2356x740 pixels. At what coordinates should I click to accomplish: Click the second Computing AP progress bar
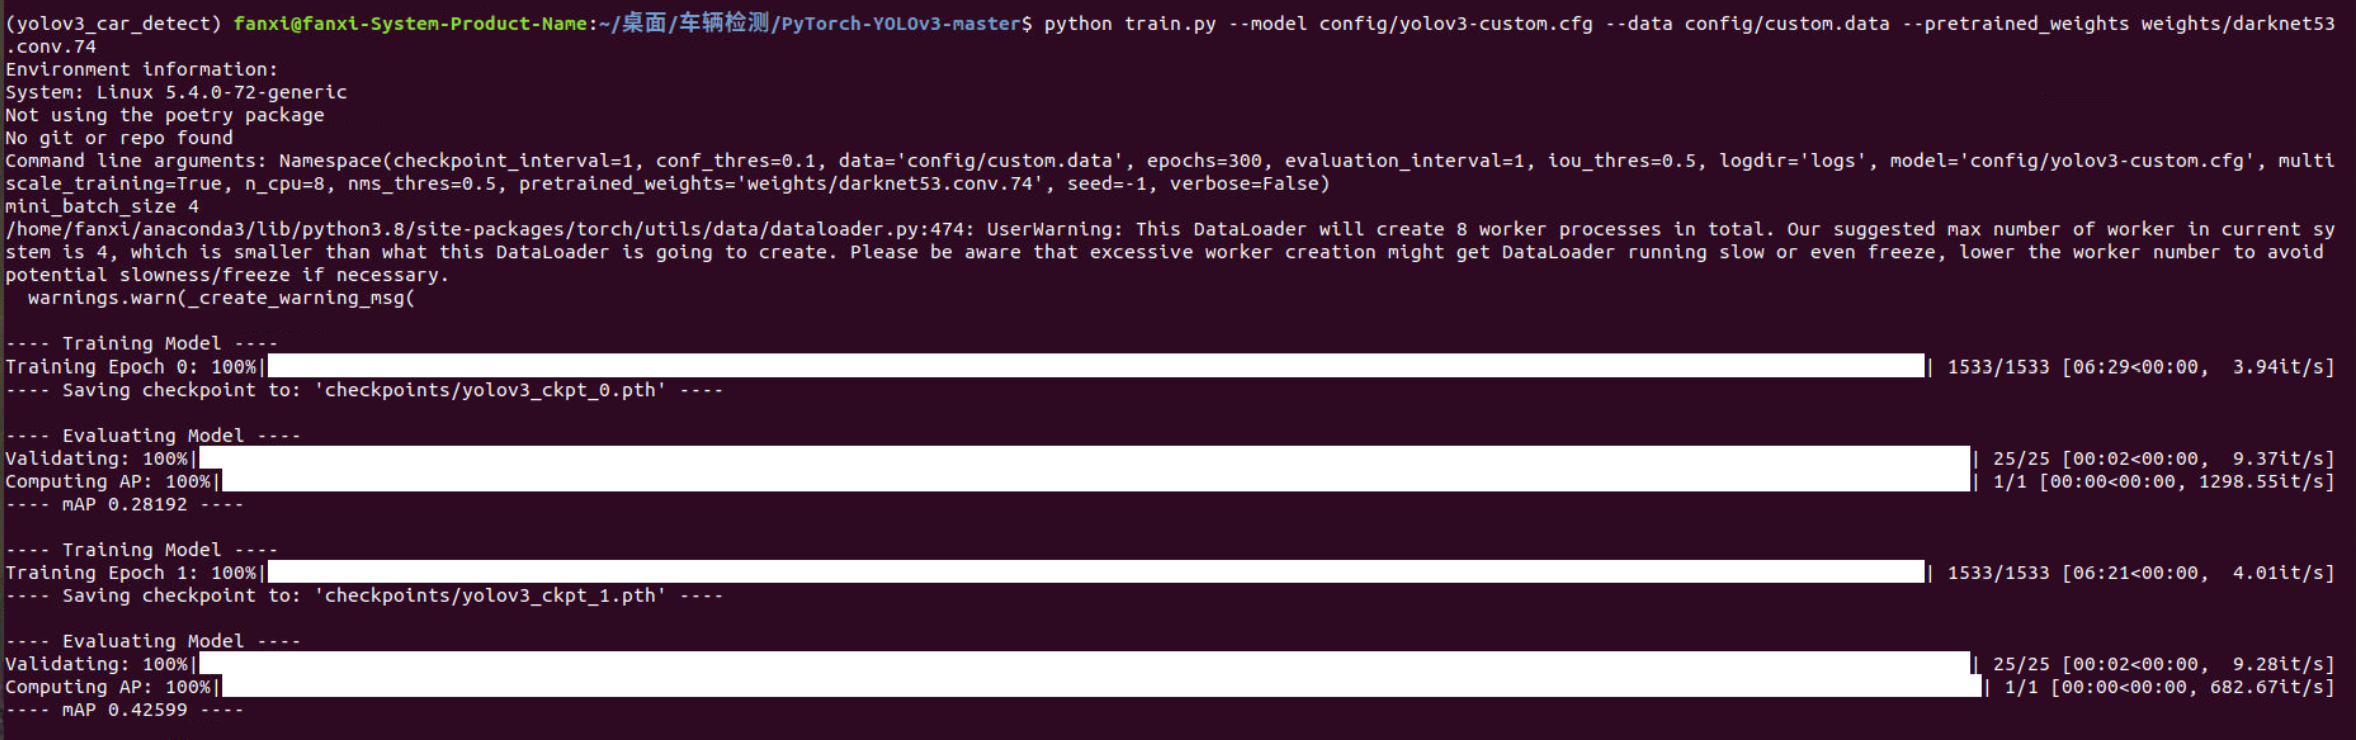pyautogui.click(x=1101, y=687)
